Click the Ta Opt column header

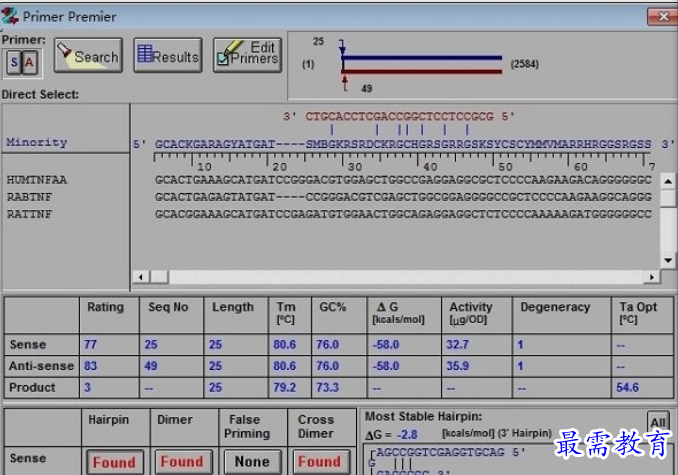tap(638, 312)
